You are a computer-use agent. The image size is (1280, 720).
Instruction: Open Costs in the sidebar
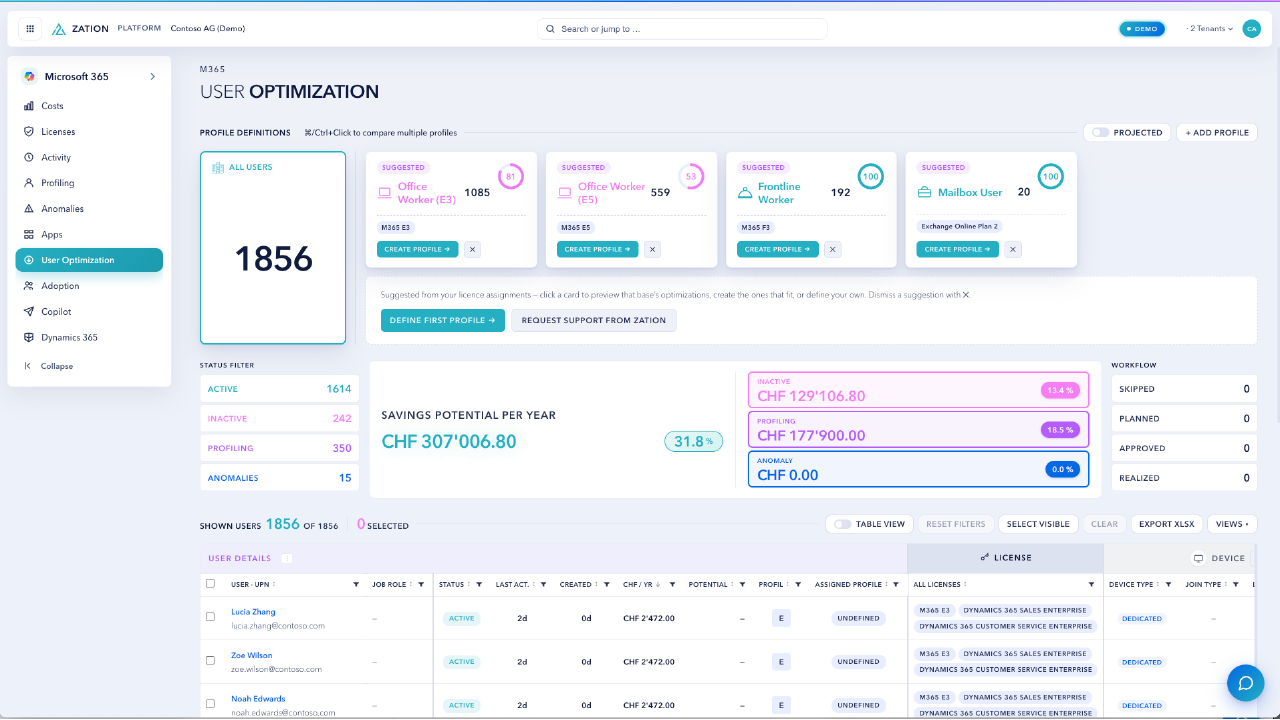pyautogui.click(x=89, y=106)
